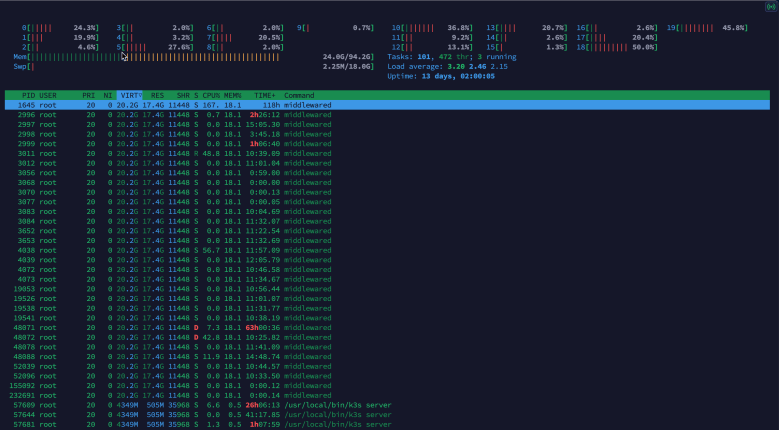The image size is (779, 430).
Task: Click the RES column header
Action: tap(157, 95)
